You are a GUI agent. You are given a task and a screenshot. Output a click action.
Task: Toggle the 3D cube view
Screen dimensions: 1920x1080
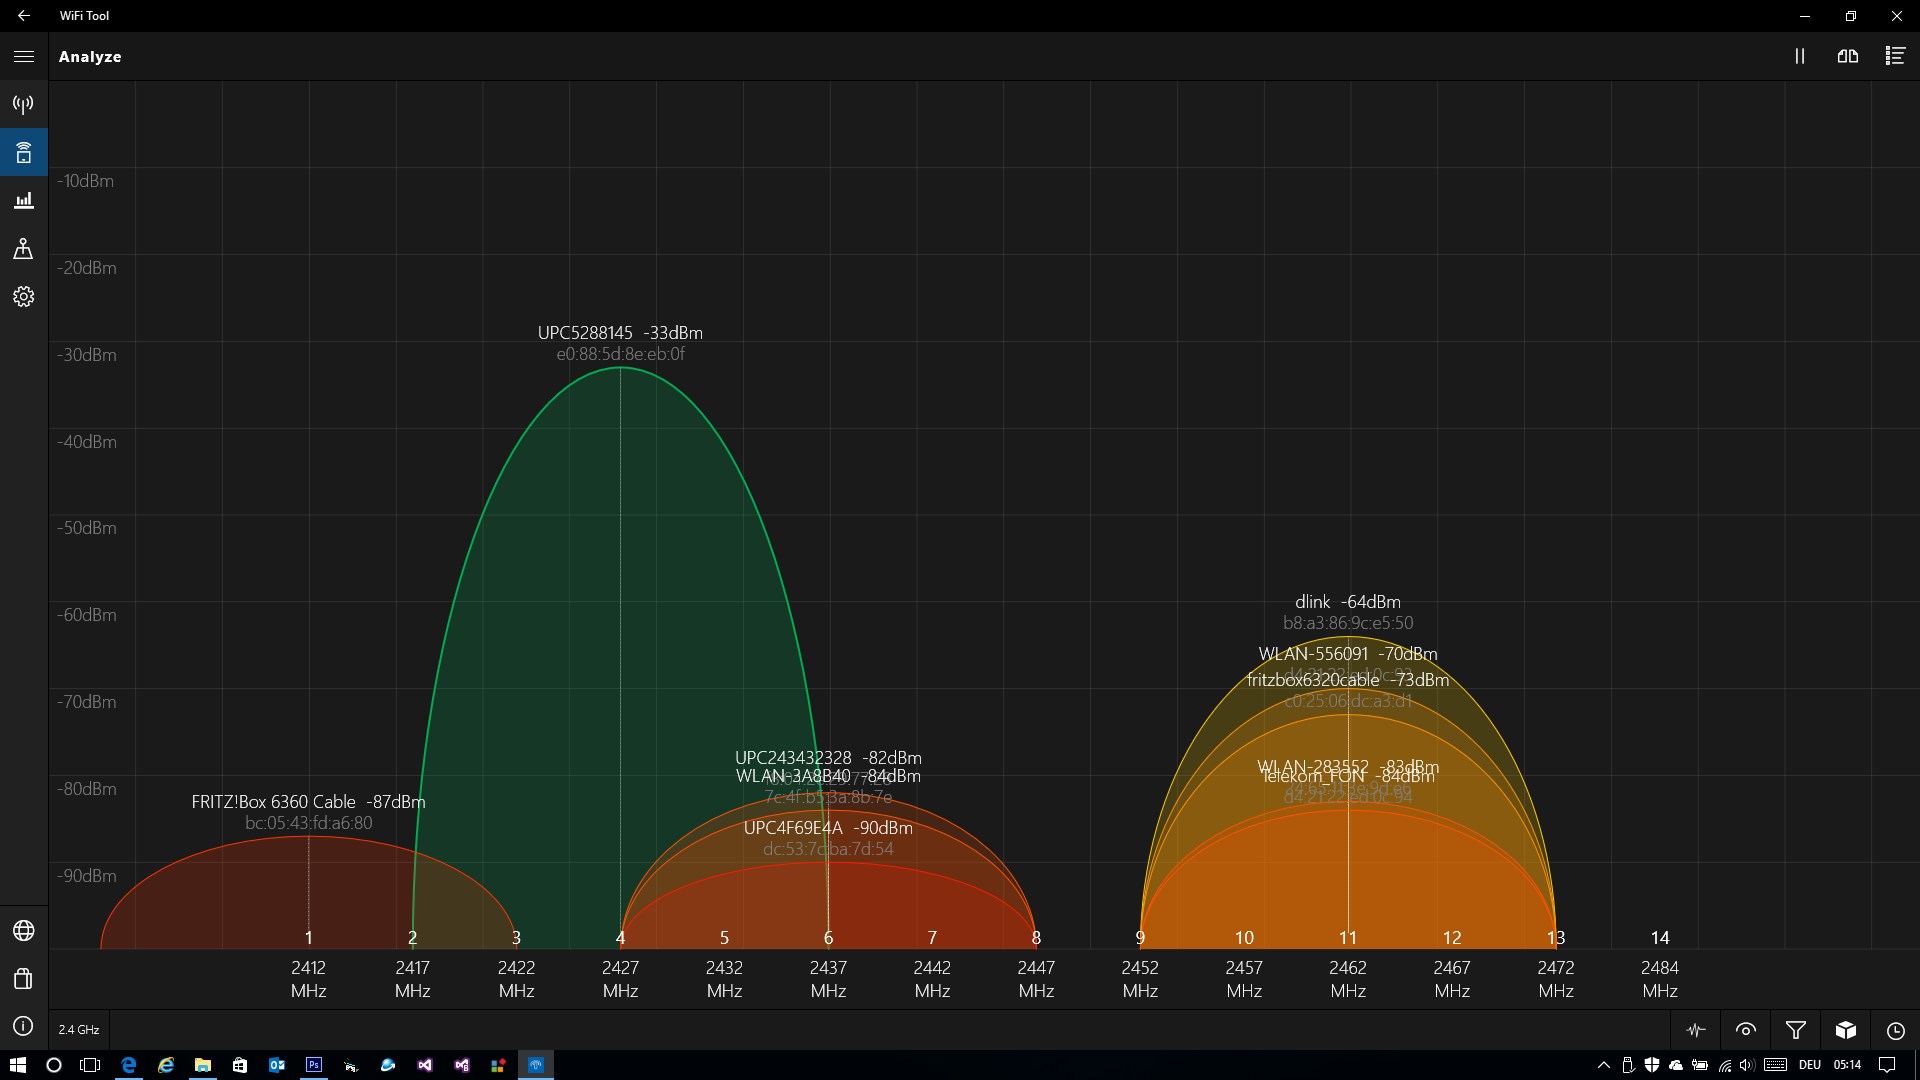(x=1846, y=1030)
